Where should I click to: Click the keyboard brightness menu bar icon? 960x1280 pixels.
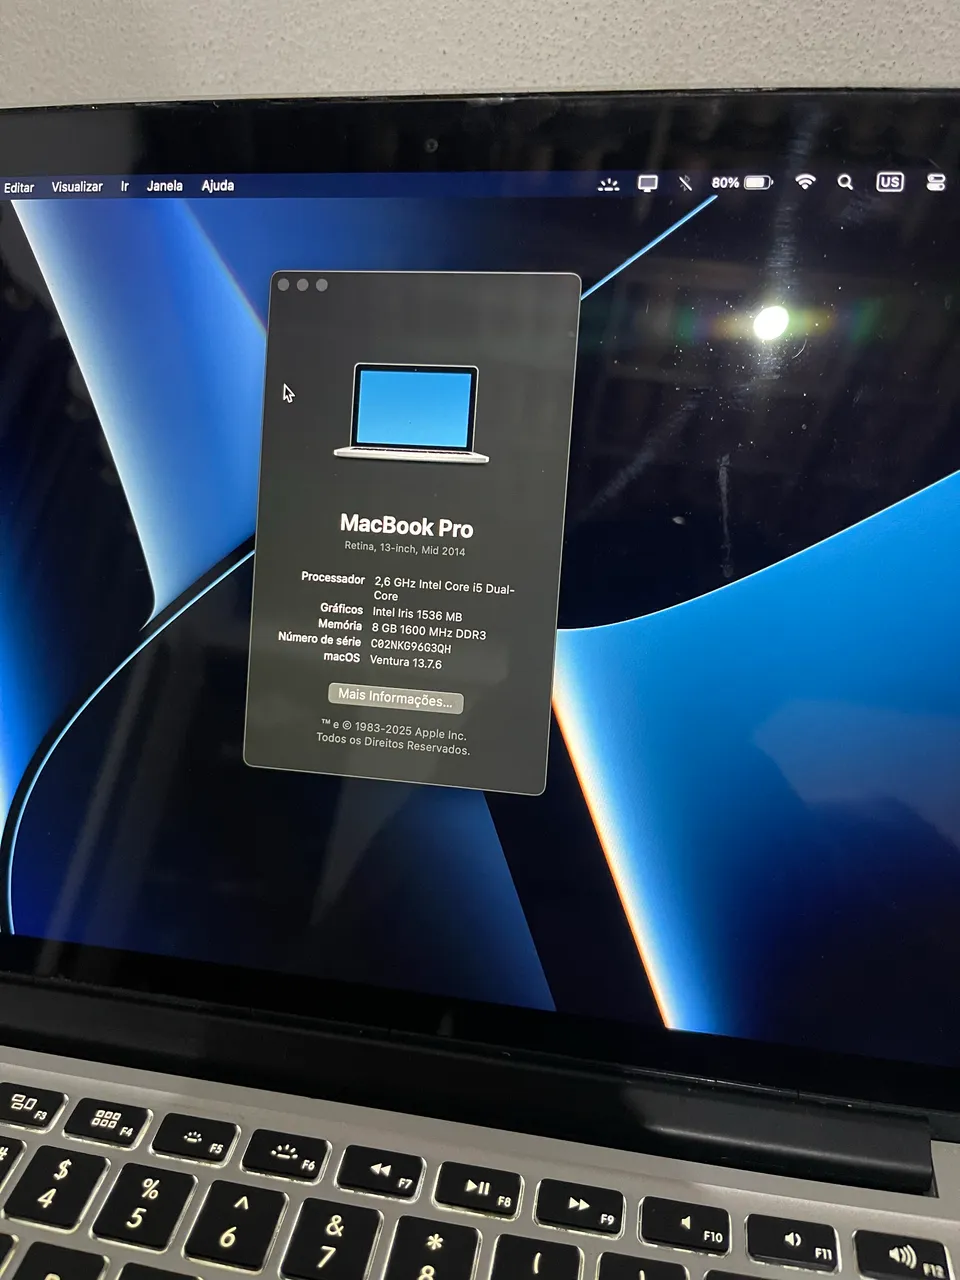click(x=608, y=184)
